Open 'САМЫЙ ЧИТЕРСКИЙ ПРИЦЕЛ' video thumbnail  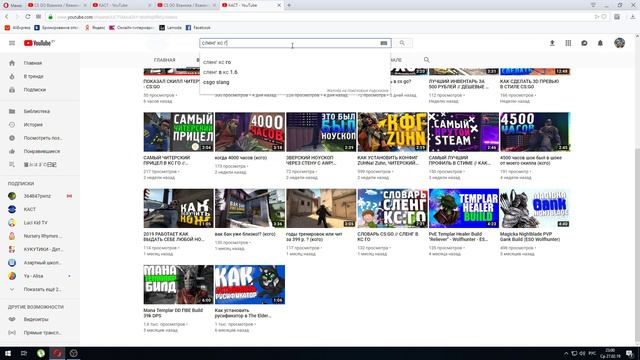click(x=178, y=132)
